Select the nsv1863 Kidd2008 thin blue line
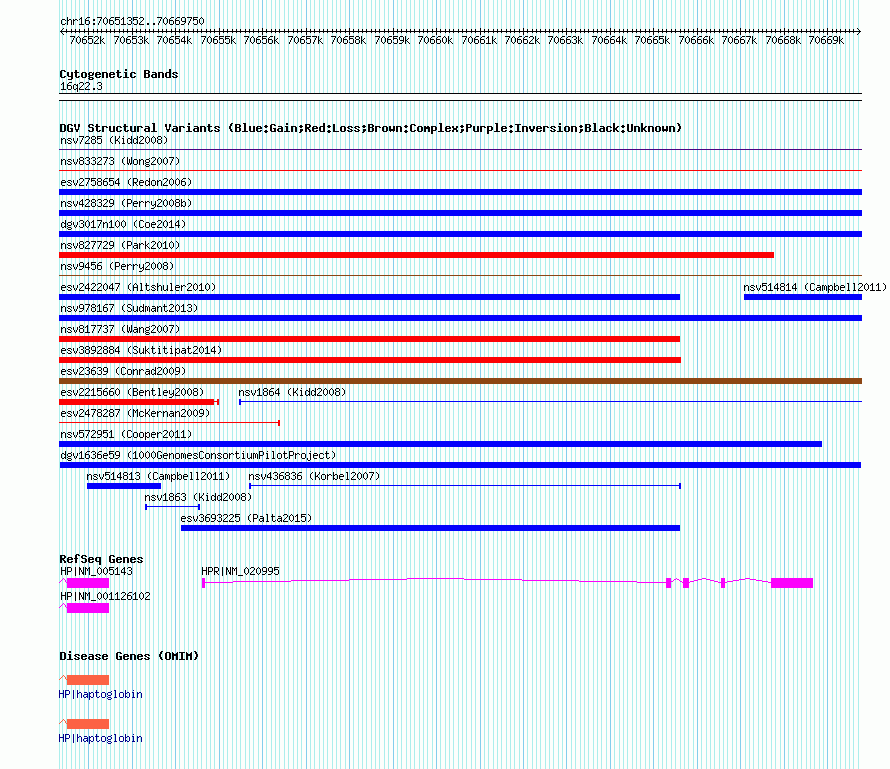 coord(173,507)
